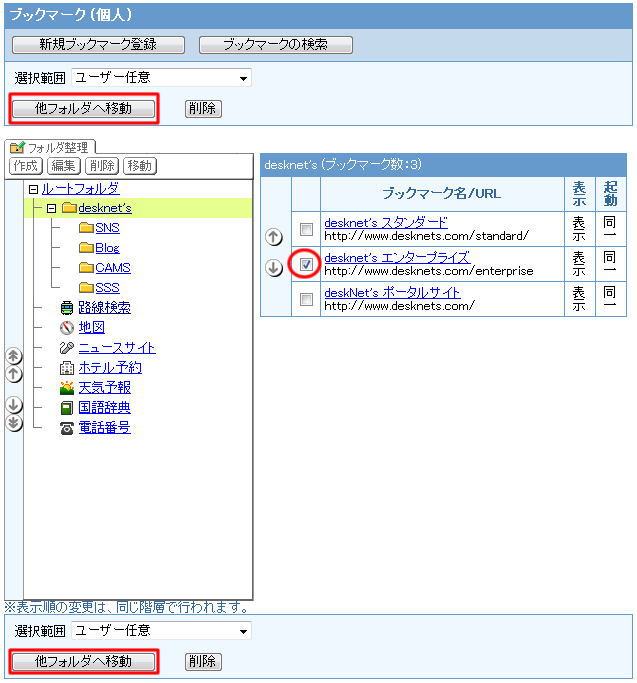Open the upper 選択範囲 dropdown
This screenshot has width=637, height=683.
coord(161,78)
